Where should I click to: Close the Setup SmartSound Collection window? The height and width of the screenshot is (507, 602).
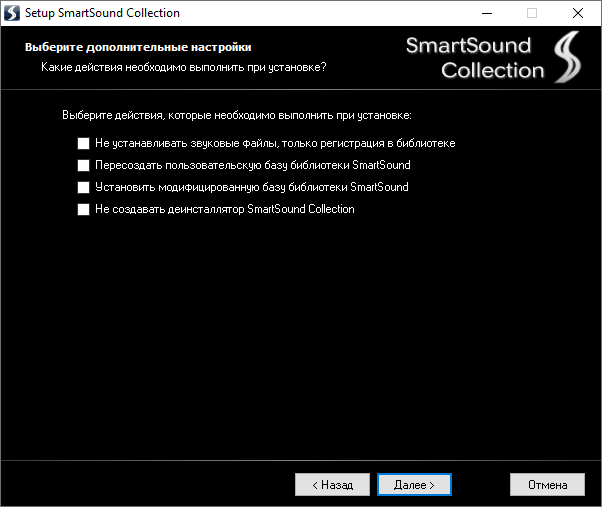(x=578, y=13)
